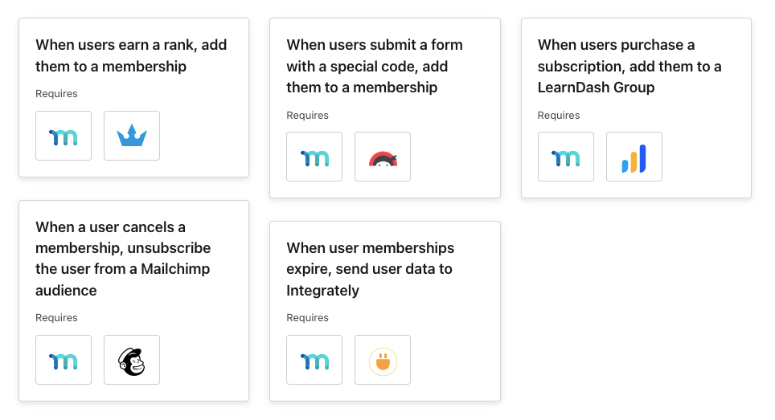Click the LearnDash bar chart icon

tap(634, 157)
